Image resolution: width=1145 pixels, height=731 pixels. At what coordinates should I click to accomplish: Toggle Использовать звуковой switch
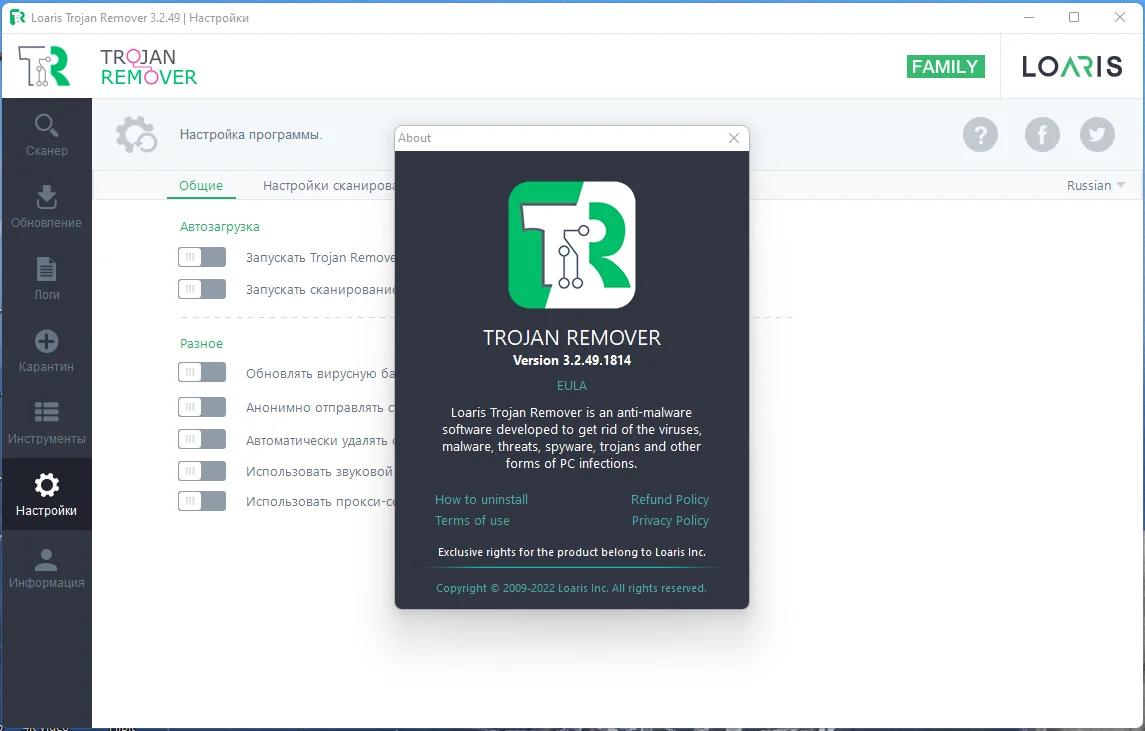(202, 471)
